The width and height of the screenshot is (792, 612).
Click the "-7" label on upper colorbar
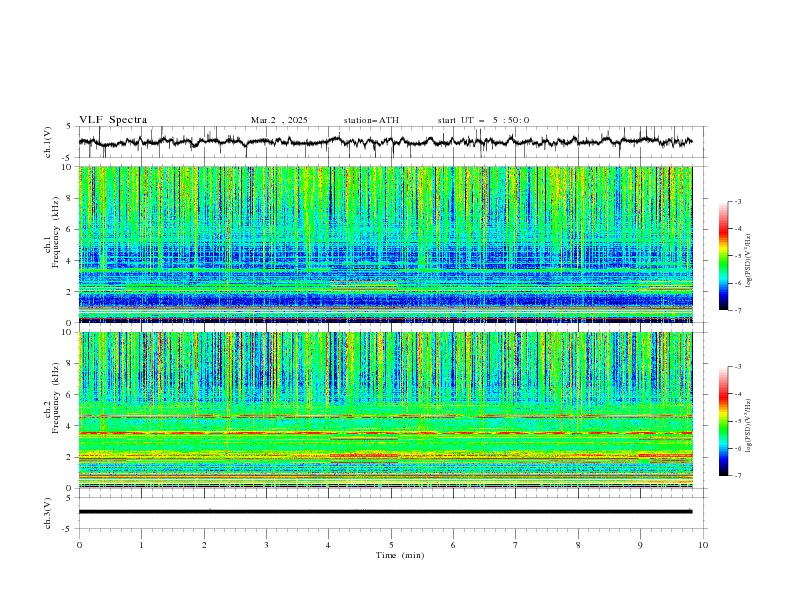[x=737, y=310]
